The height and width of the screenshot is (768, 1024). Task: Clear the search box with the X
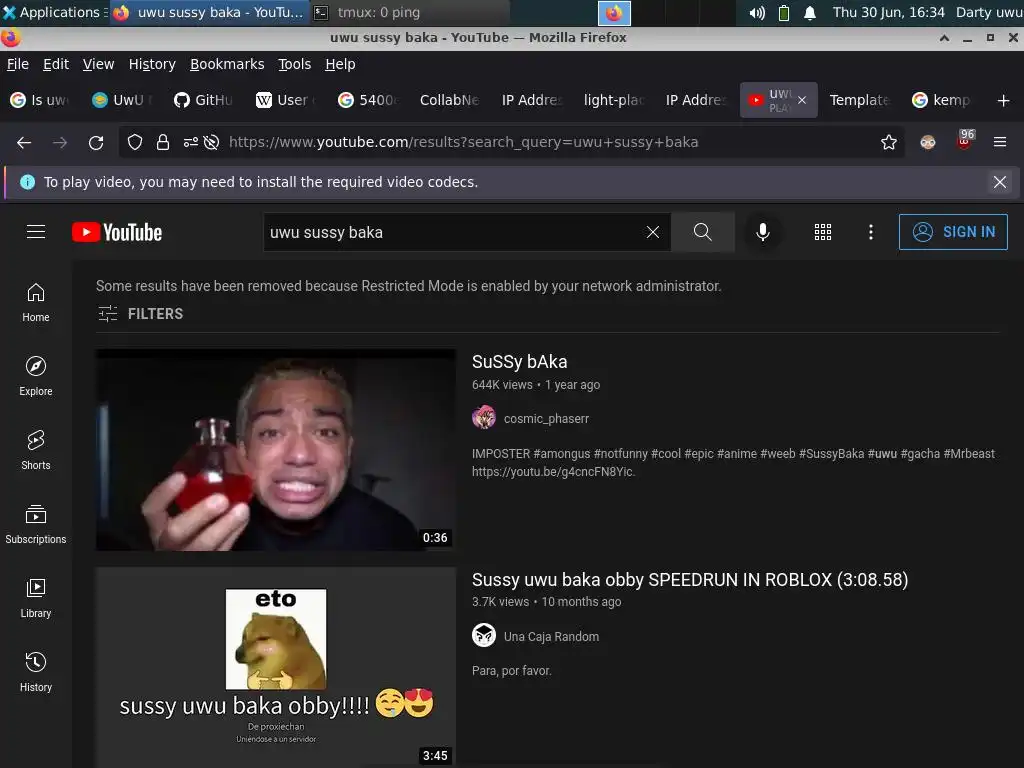(652, 232)
